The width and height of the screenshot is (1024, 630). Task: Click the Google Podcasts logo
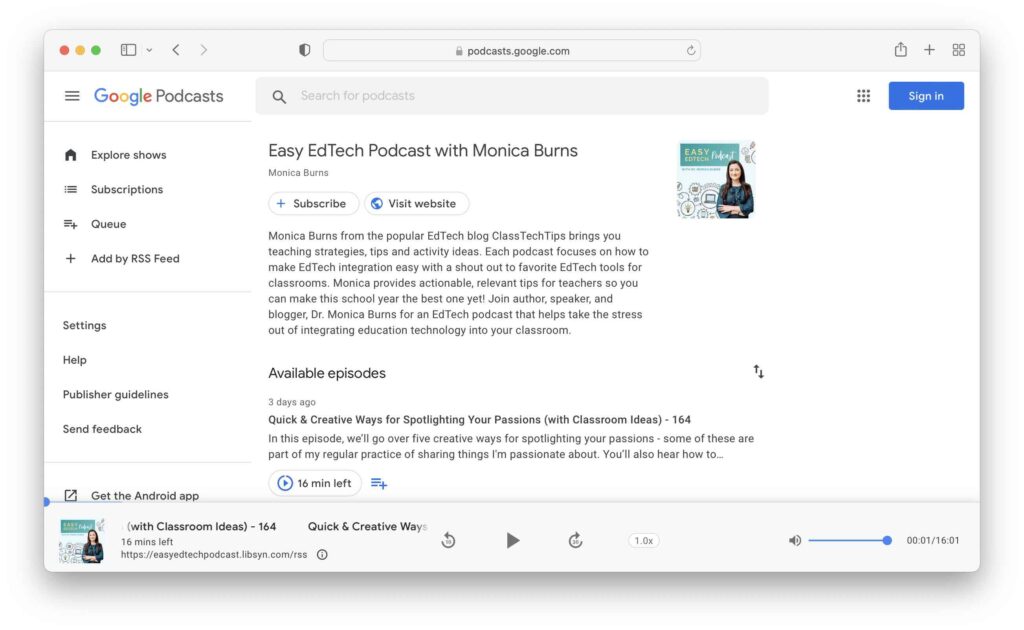159,96
